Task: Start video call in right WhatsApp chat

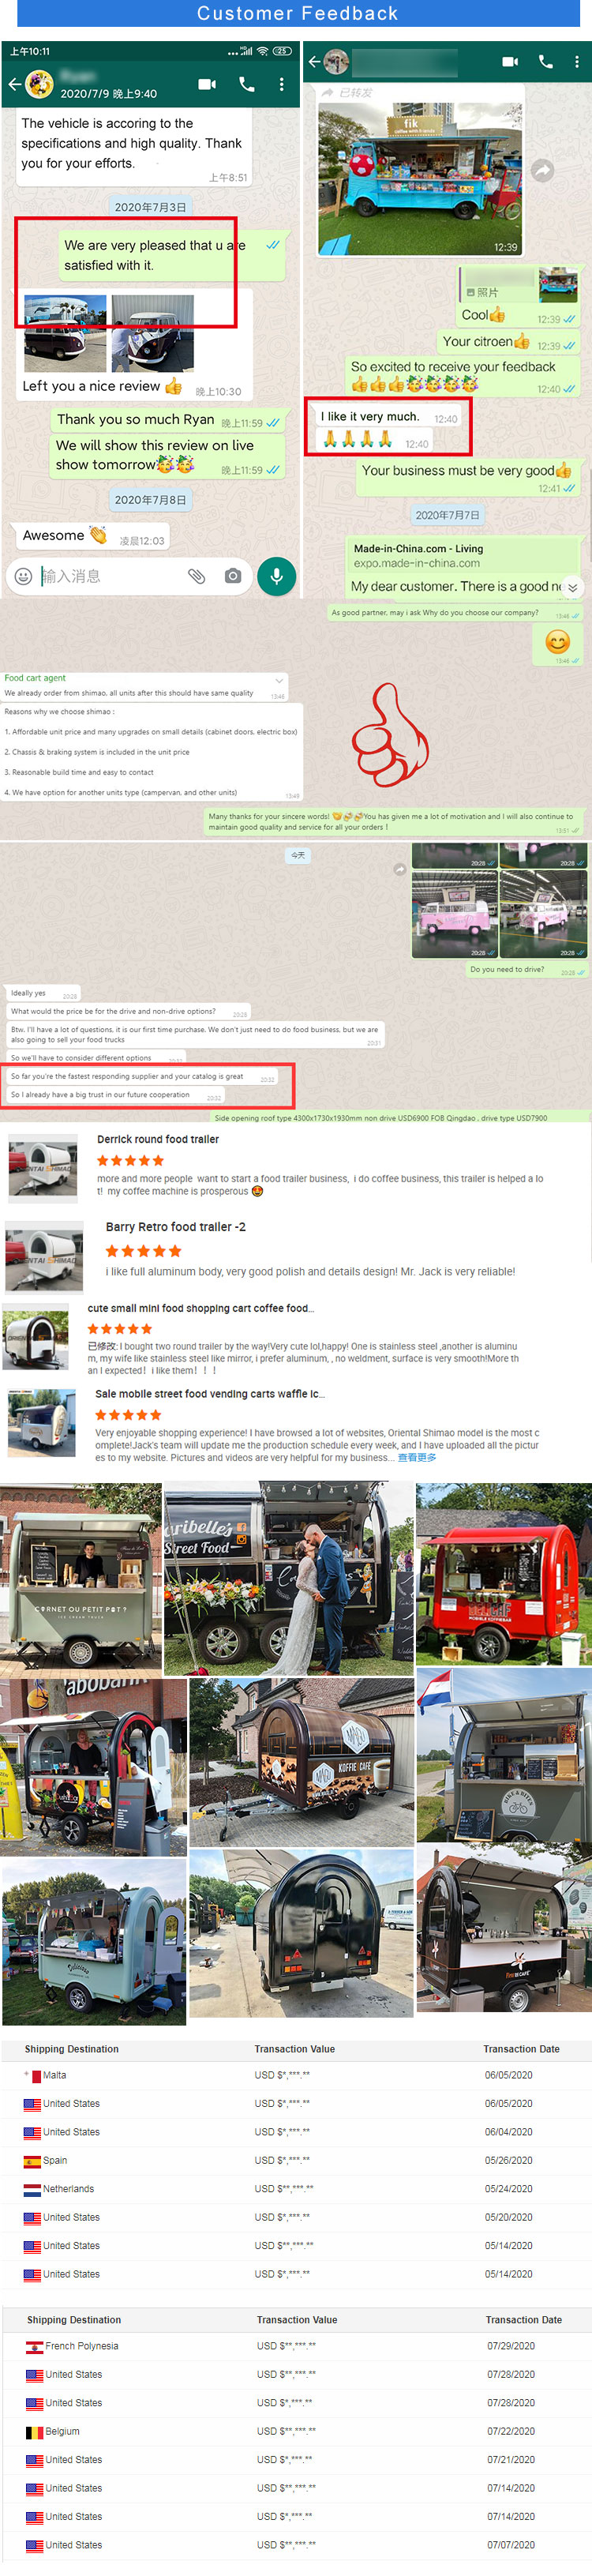Action: click(510, 62)
